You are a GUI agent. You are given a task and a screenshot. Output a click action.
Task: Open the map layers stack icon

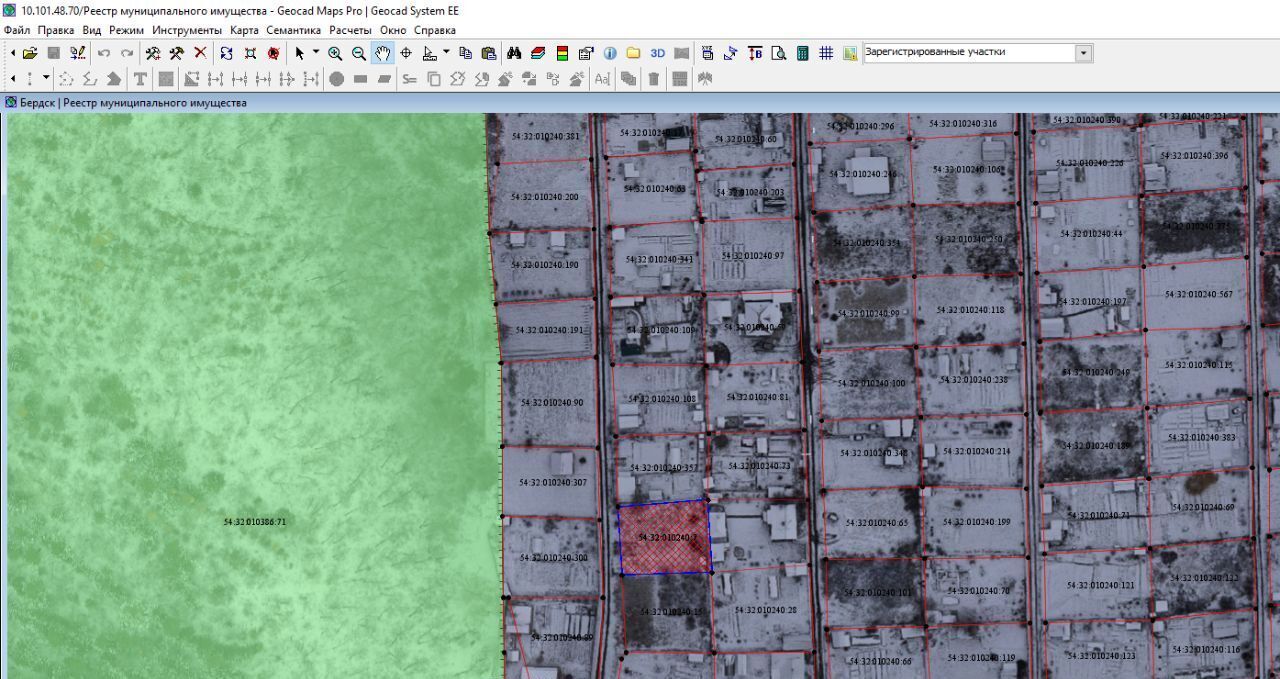[x=538, y=53]
